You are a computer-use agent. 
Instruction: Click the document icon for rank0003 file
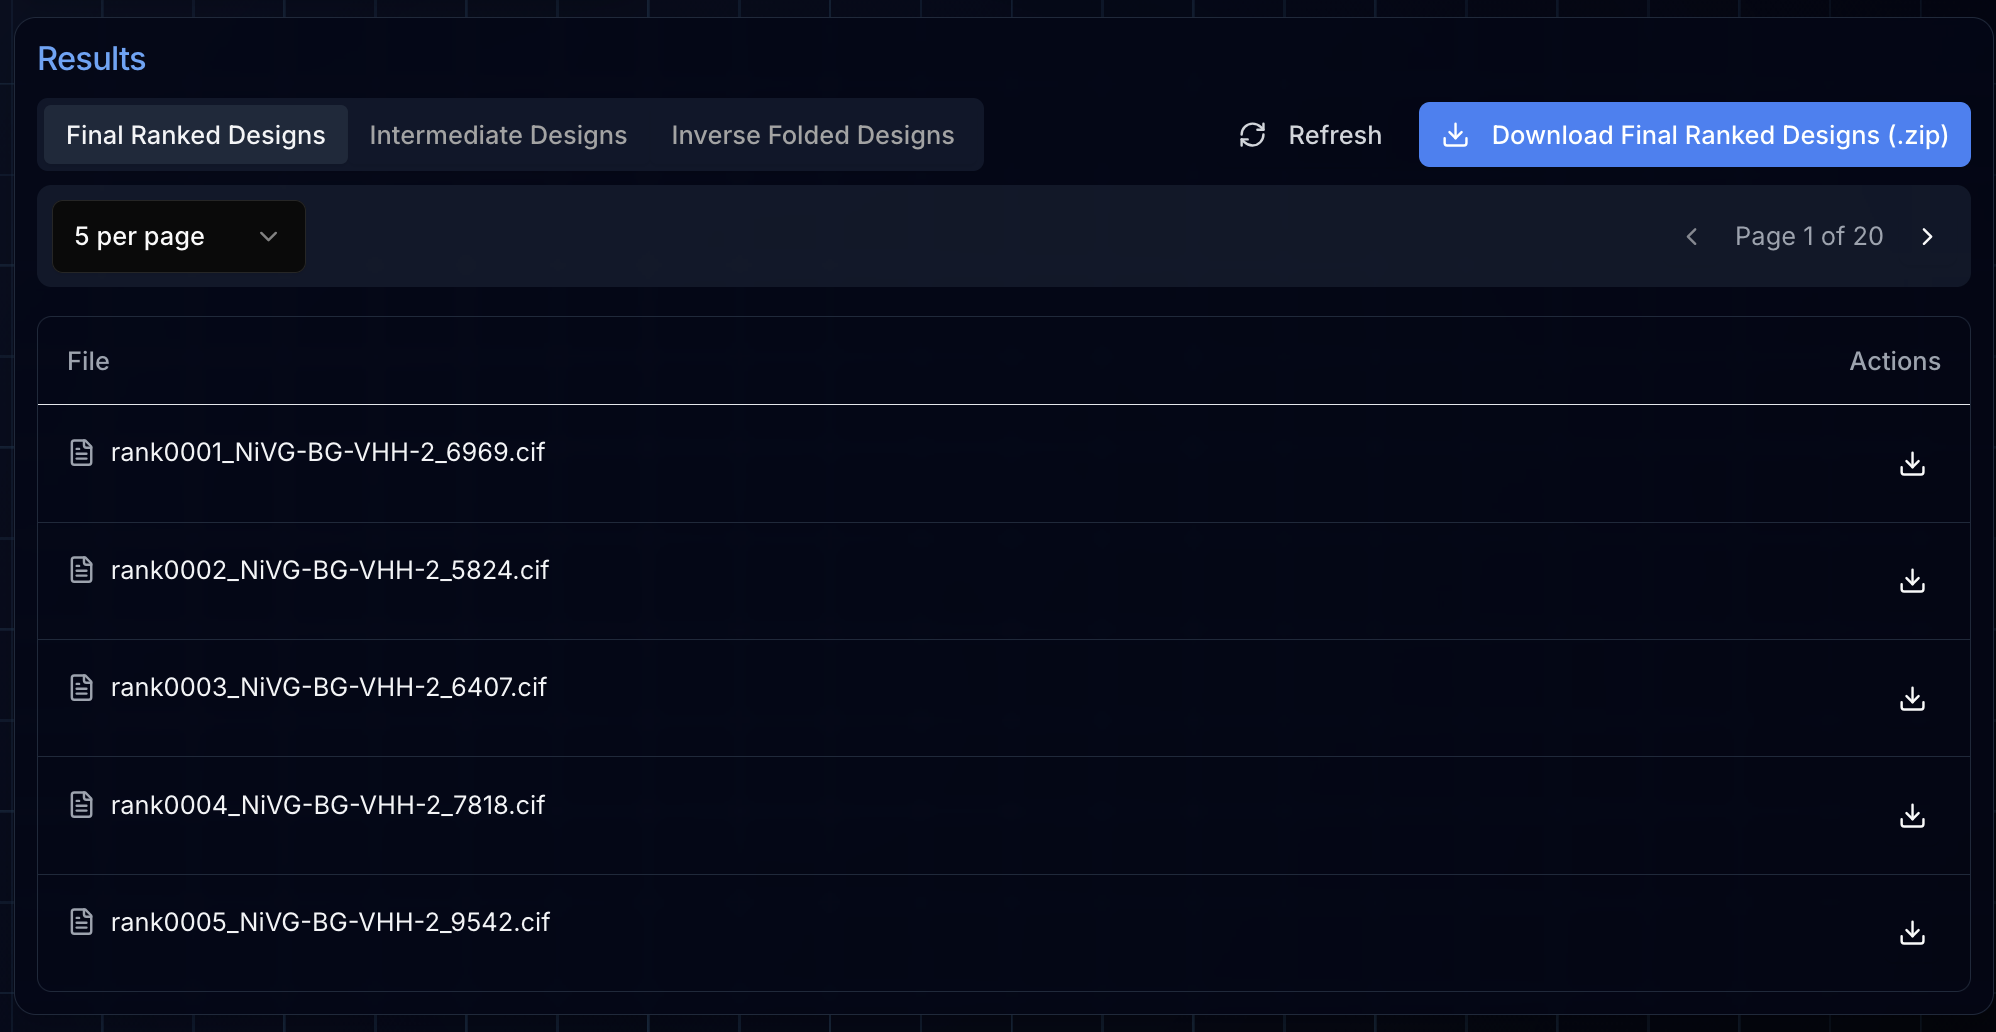[82, 688]
